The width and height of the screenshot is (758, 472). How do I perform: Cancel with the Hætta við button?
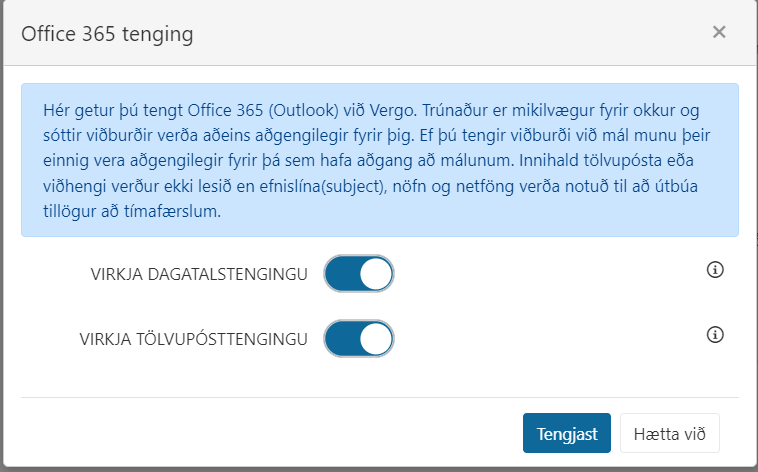[670, 433]
